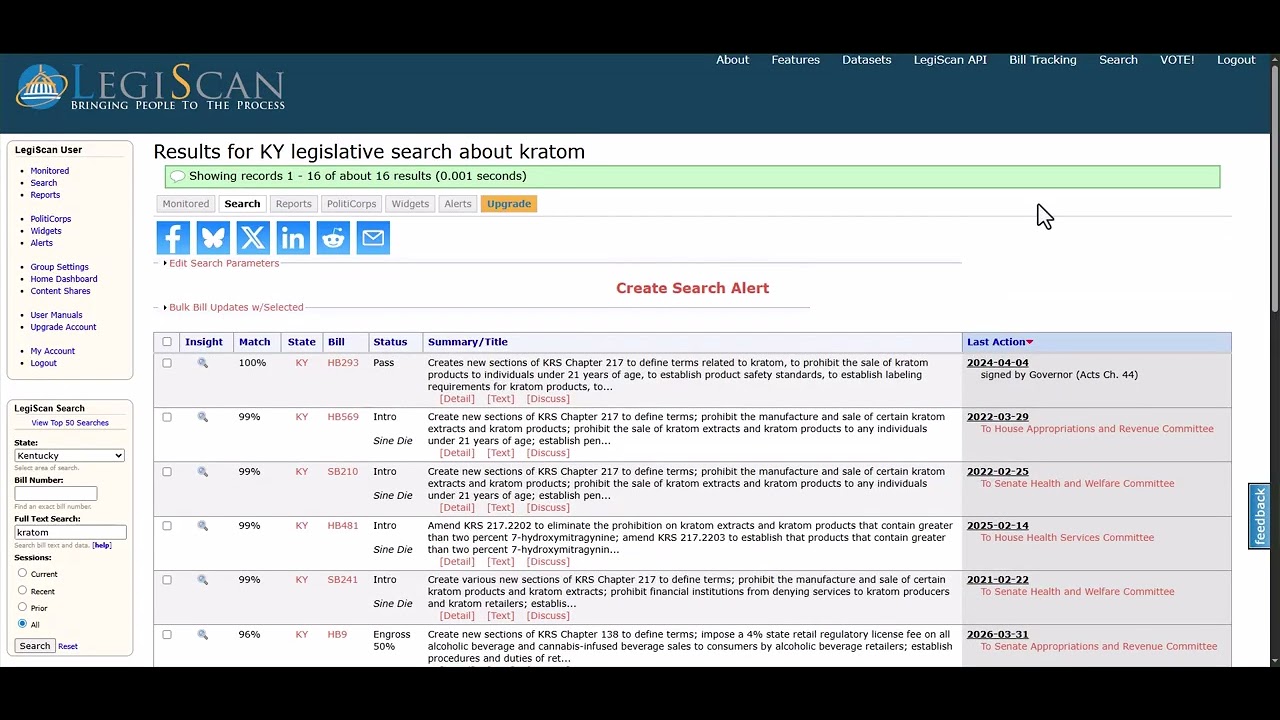Open Insight magnifier for SB241
This screenshot has height=720, width=1280.
tap(203, 580)
